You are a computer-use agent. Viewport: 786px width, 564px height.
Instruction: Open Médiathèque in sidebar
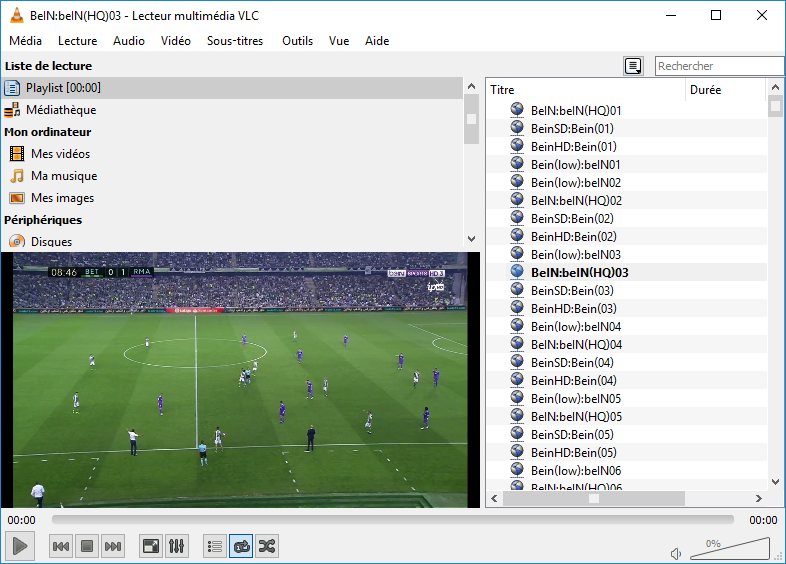tap(232, 110)
